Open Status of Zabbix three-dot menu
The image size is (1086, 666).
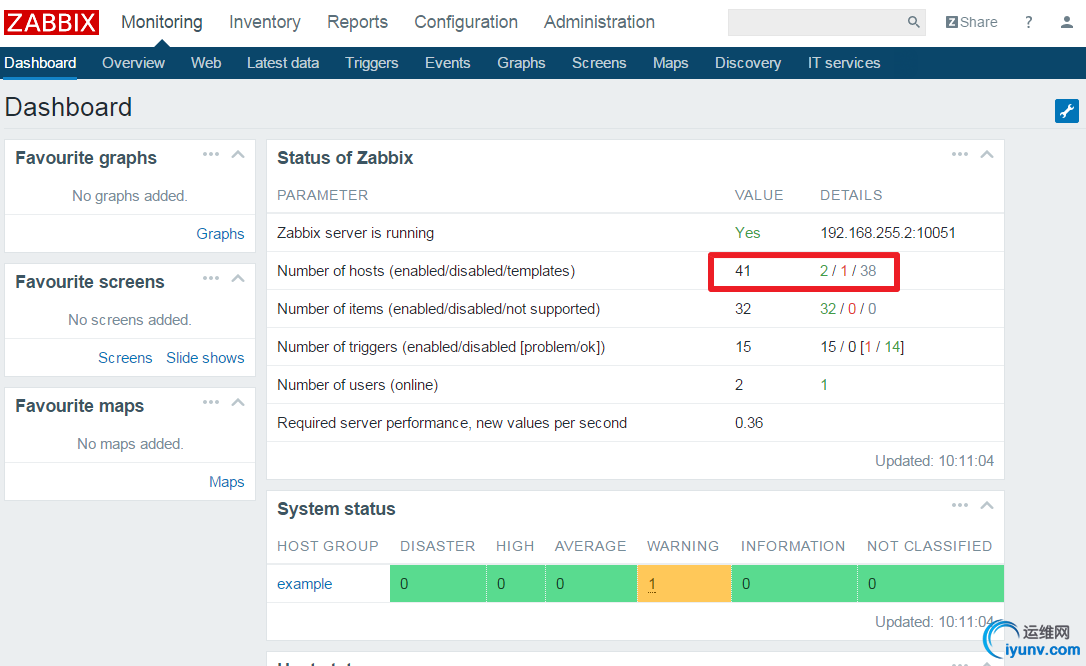960,154
